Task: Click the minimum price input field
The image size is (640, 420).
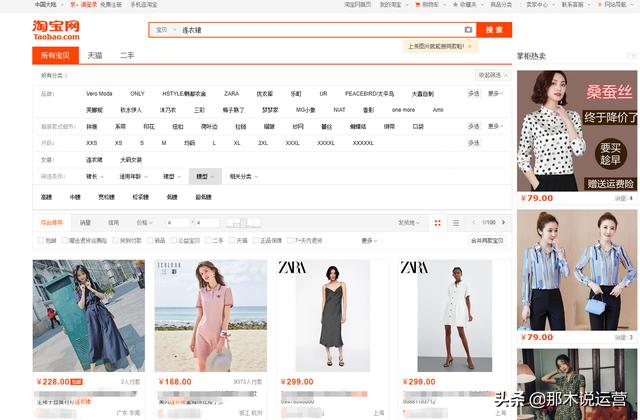Action: click(179, 223)
